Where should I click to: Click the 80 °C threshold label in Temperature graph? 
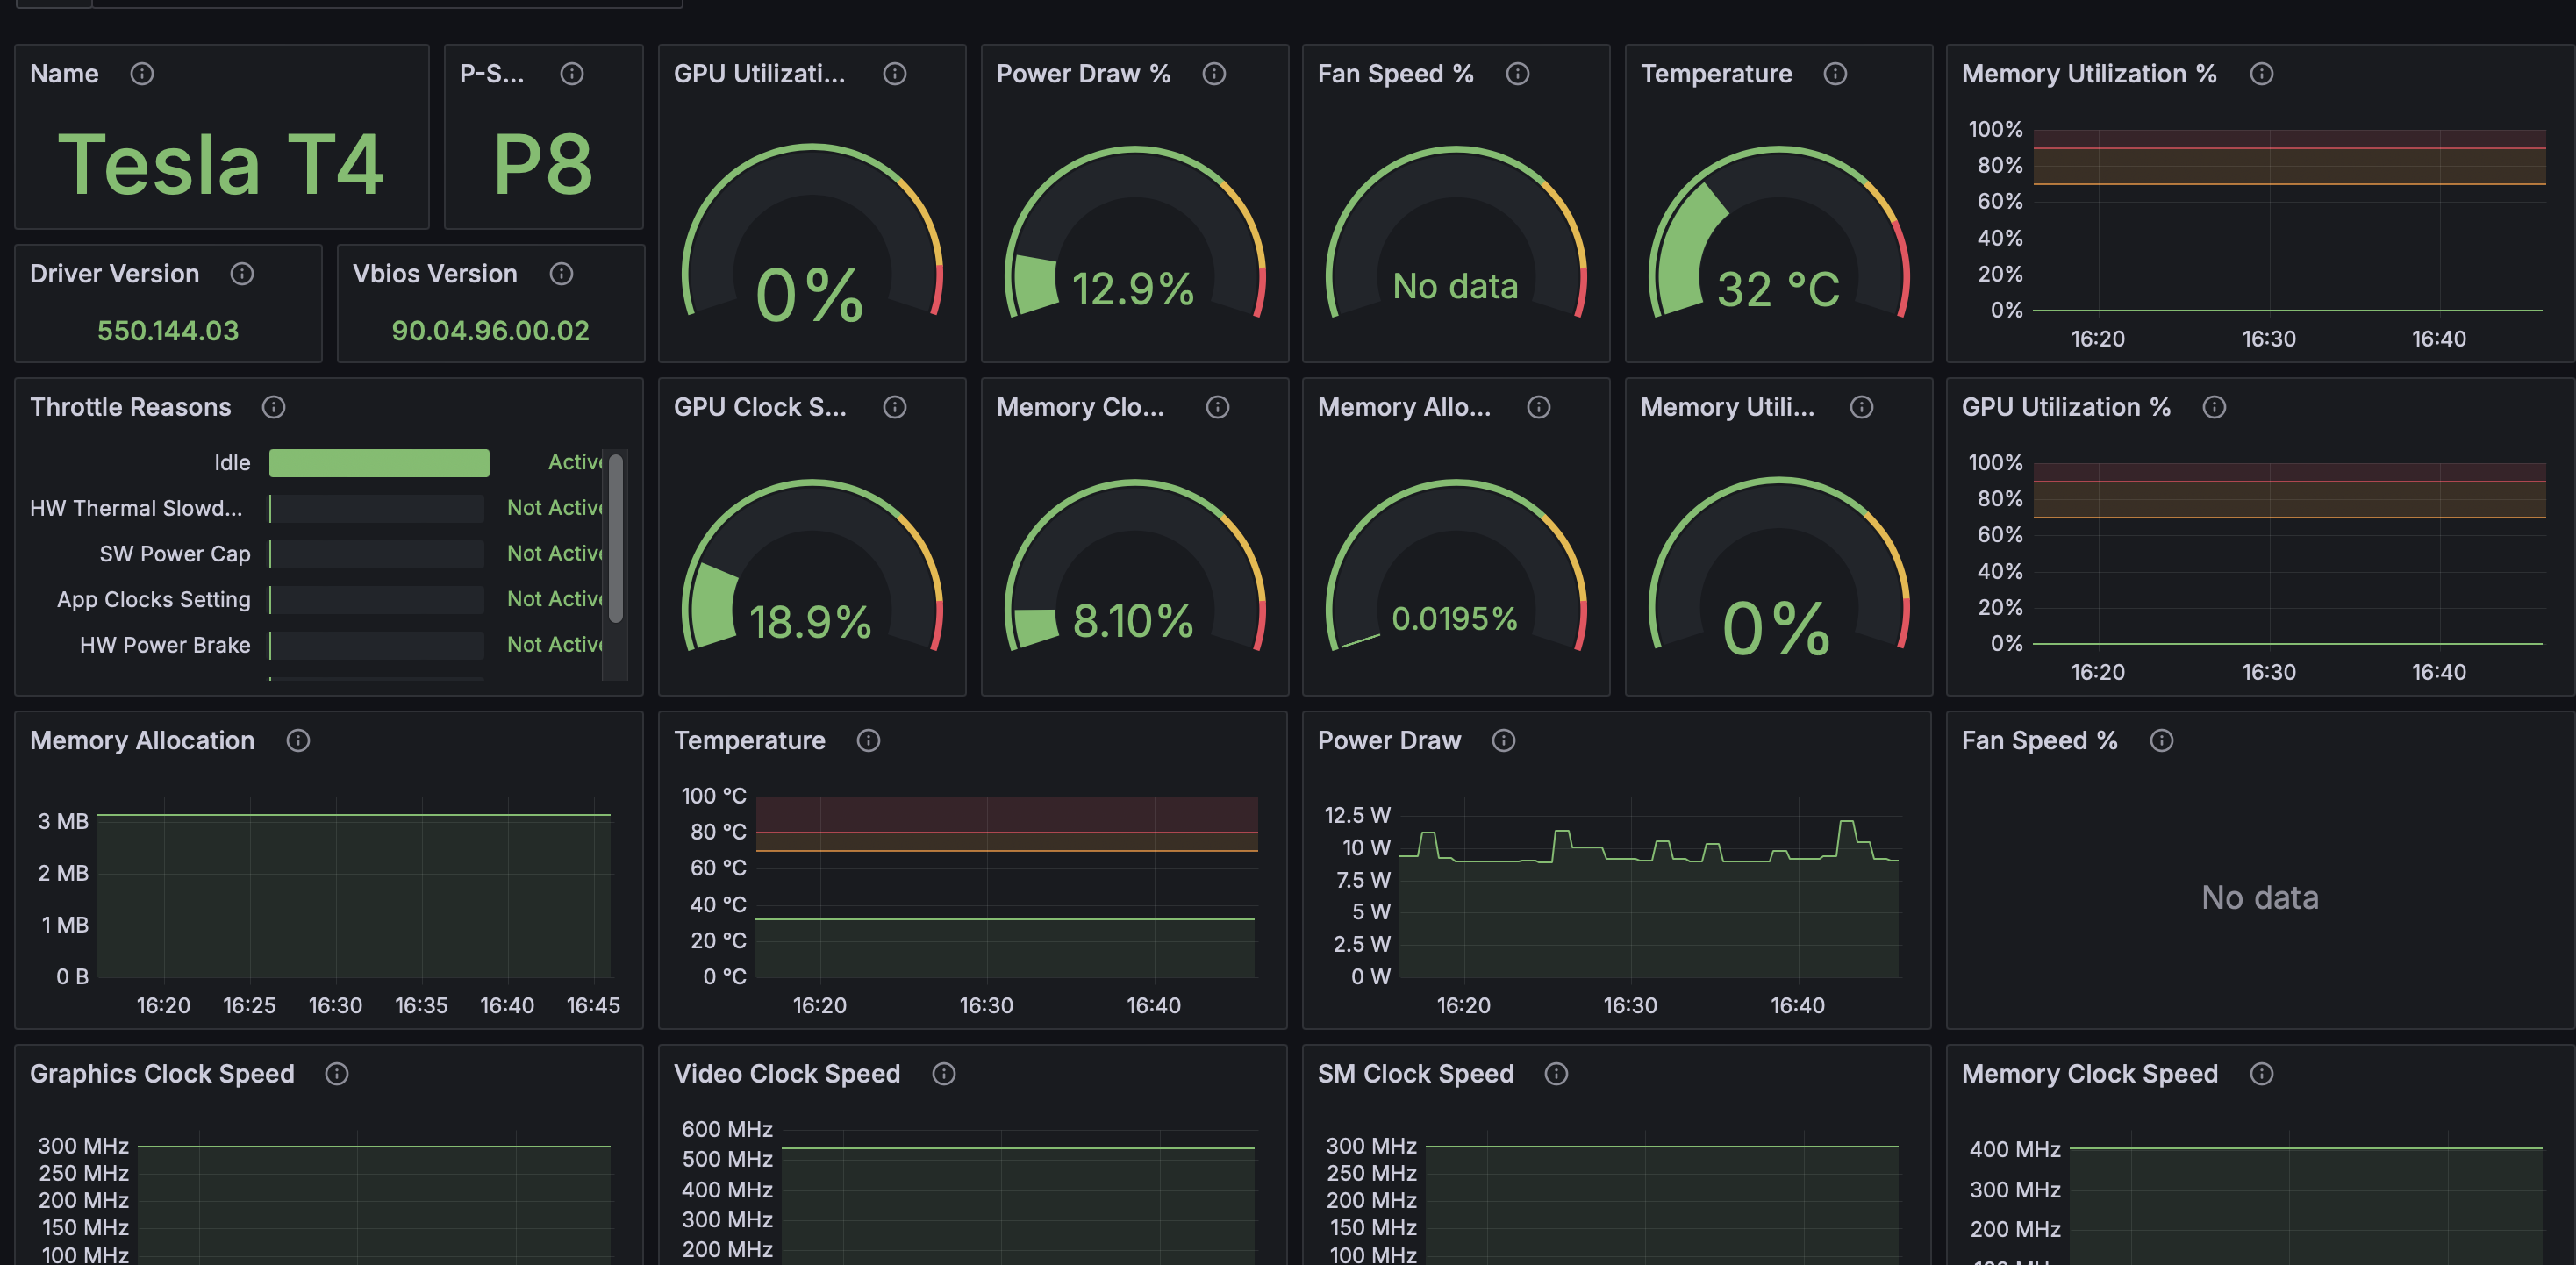click(x=718, y=832)
